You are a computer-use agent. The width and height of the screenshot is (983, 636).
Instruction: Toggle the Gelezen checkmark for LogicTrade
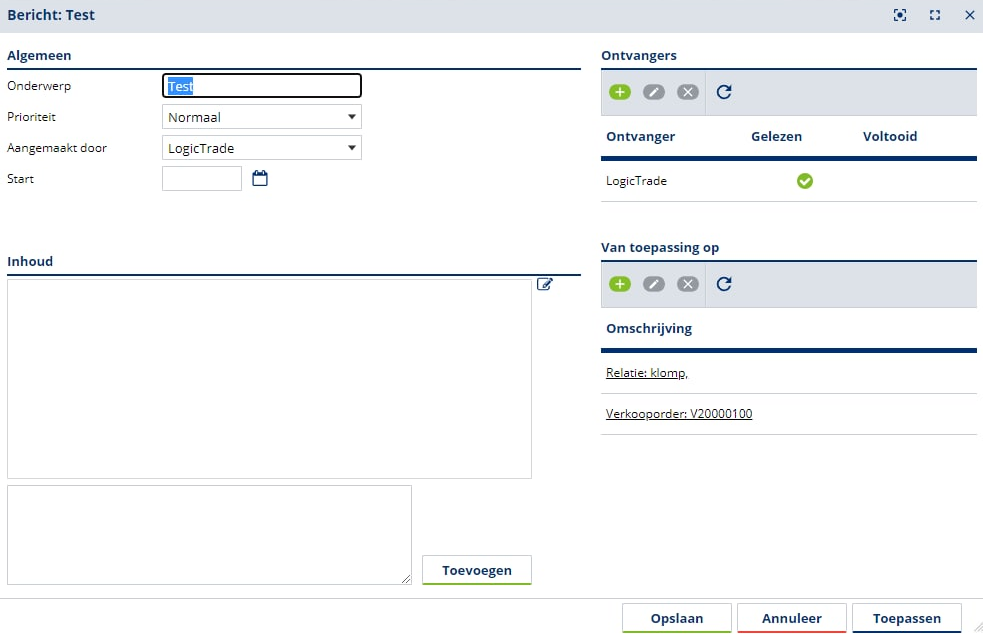pos(804,181)
